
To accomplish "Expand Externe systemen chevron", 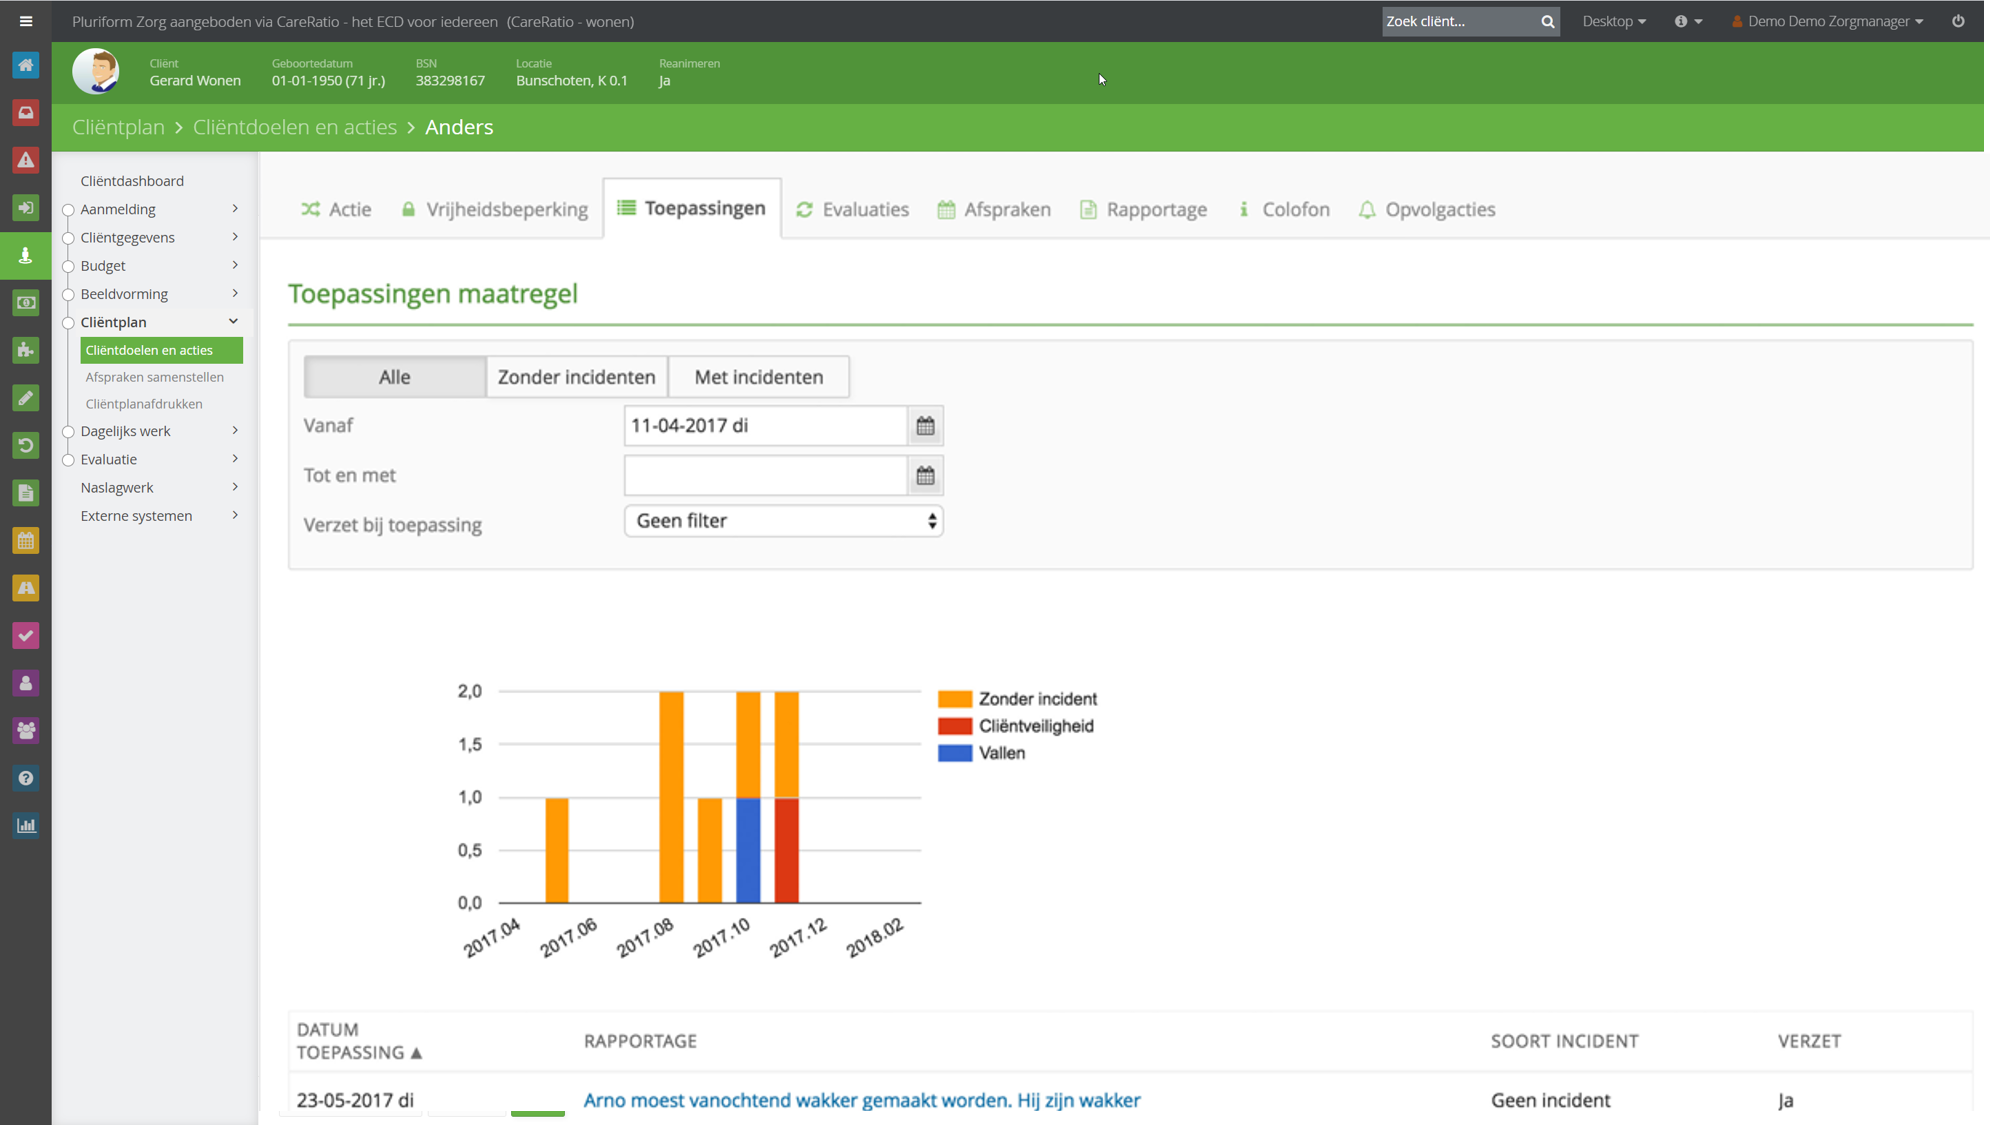I will point(235,515).
